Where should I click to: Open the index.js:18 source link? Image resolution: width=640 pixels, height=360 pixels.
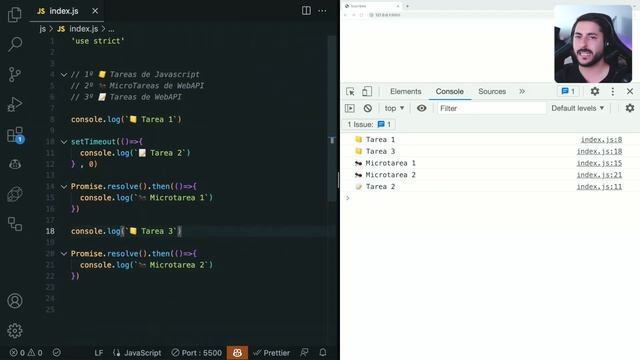click(599, 151)
